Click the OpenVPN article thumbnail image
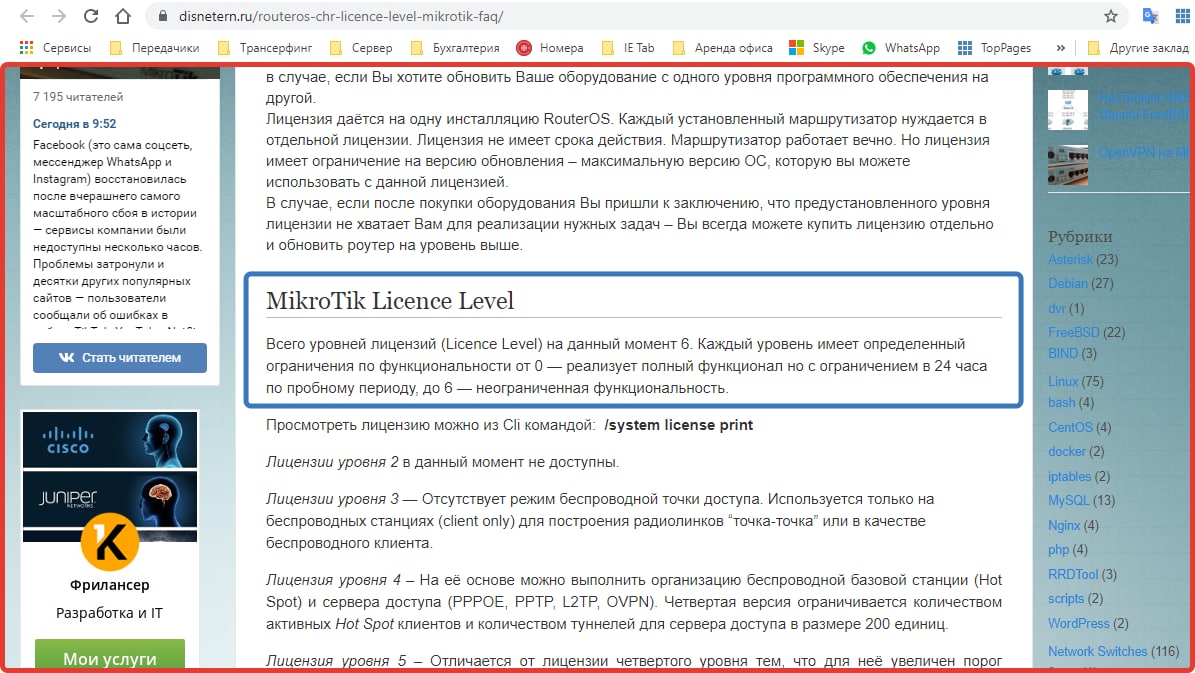 point(1068,165)
